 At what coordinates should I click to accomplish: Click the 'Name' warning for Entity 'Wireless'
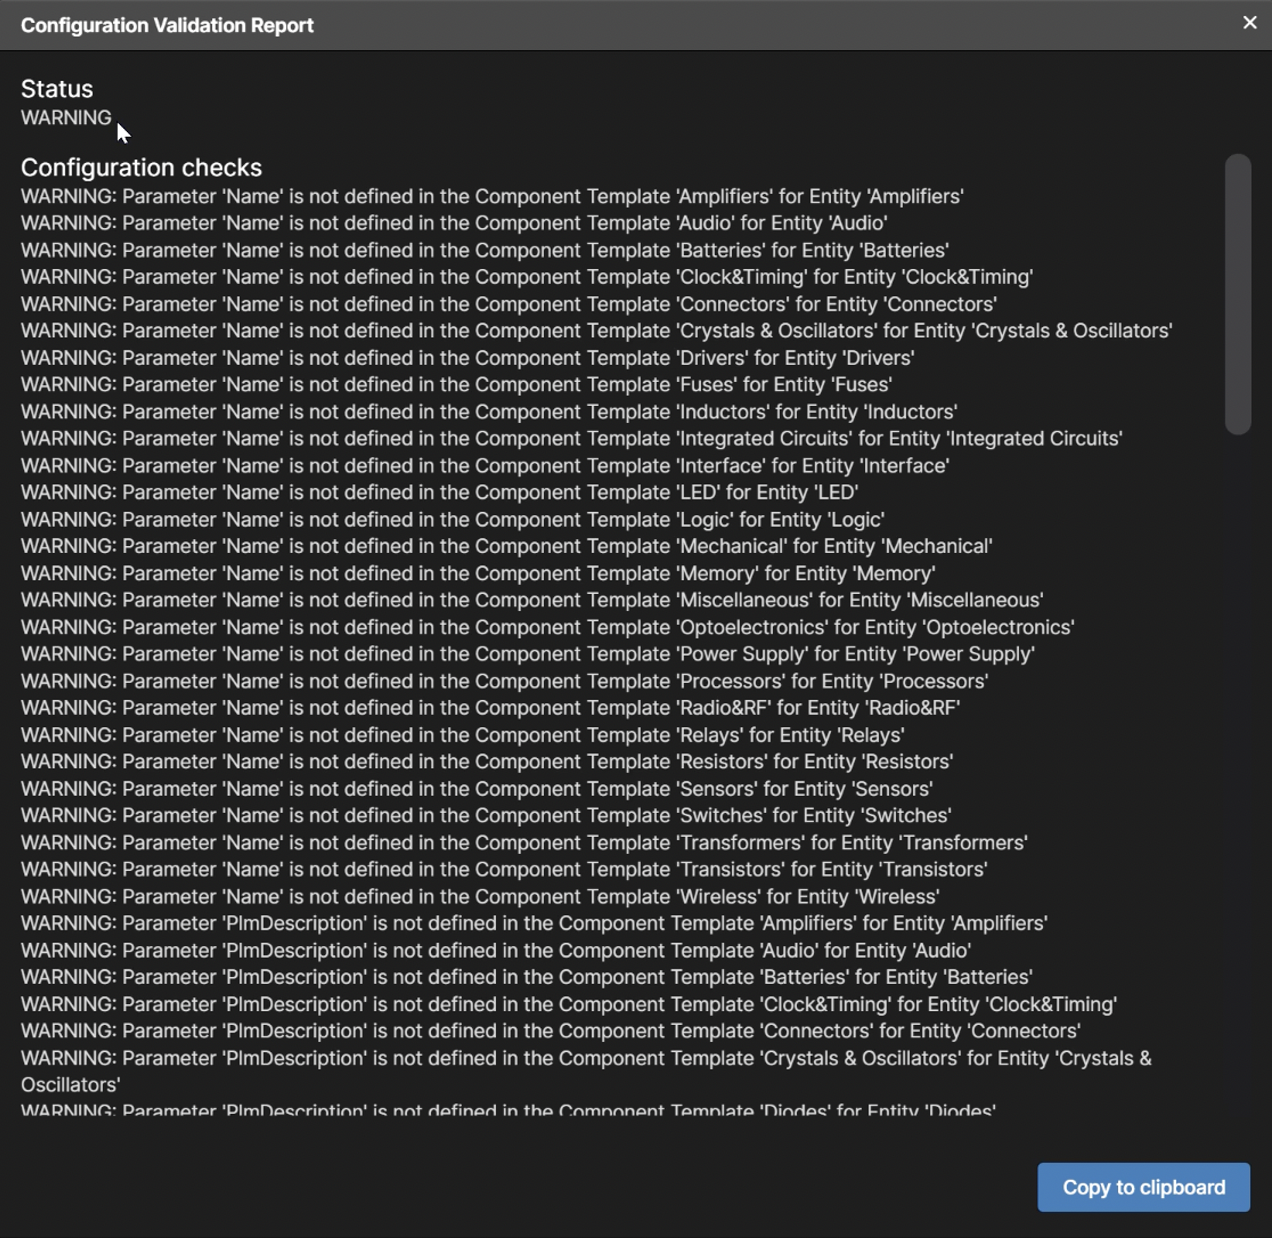[x=481, y=897]
